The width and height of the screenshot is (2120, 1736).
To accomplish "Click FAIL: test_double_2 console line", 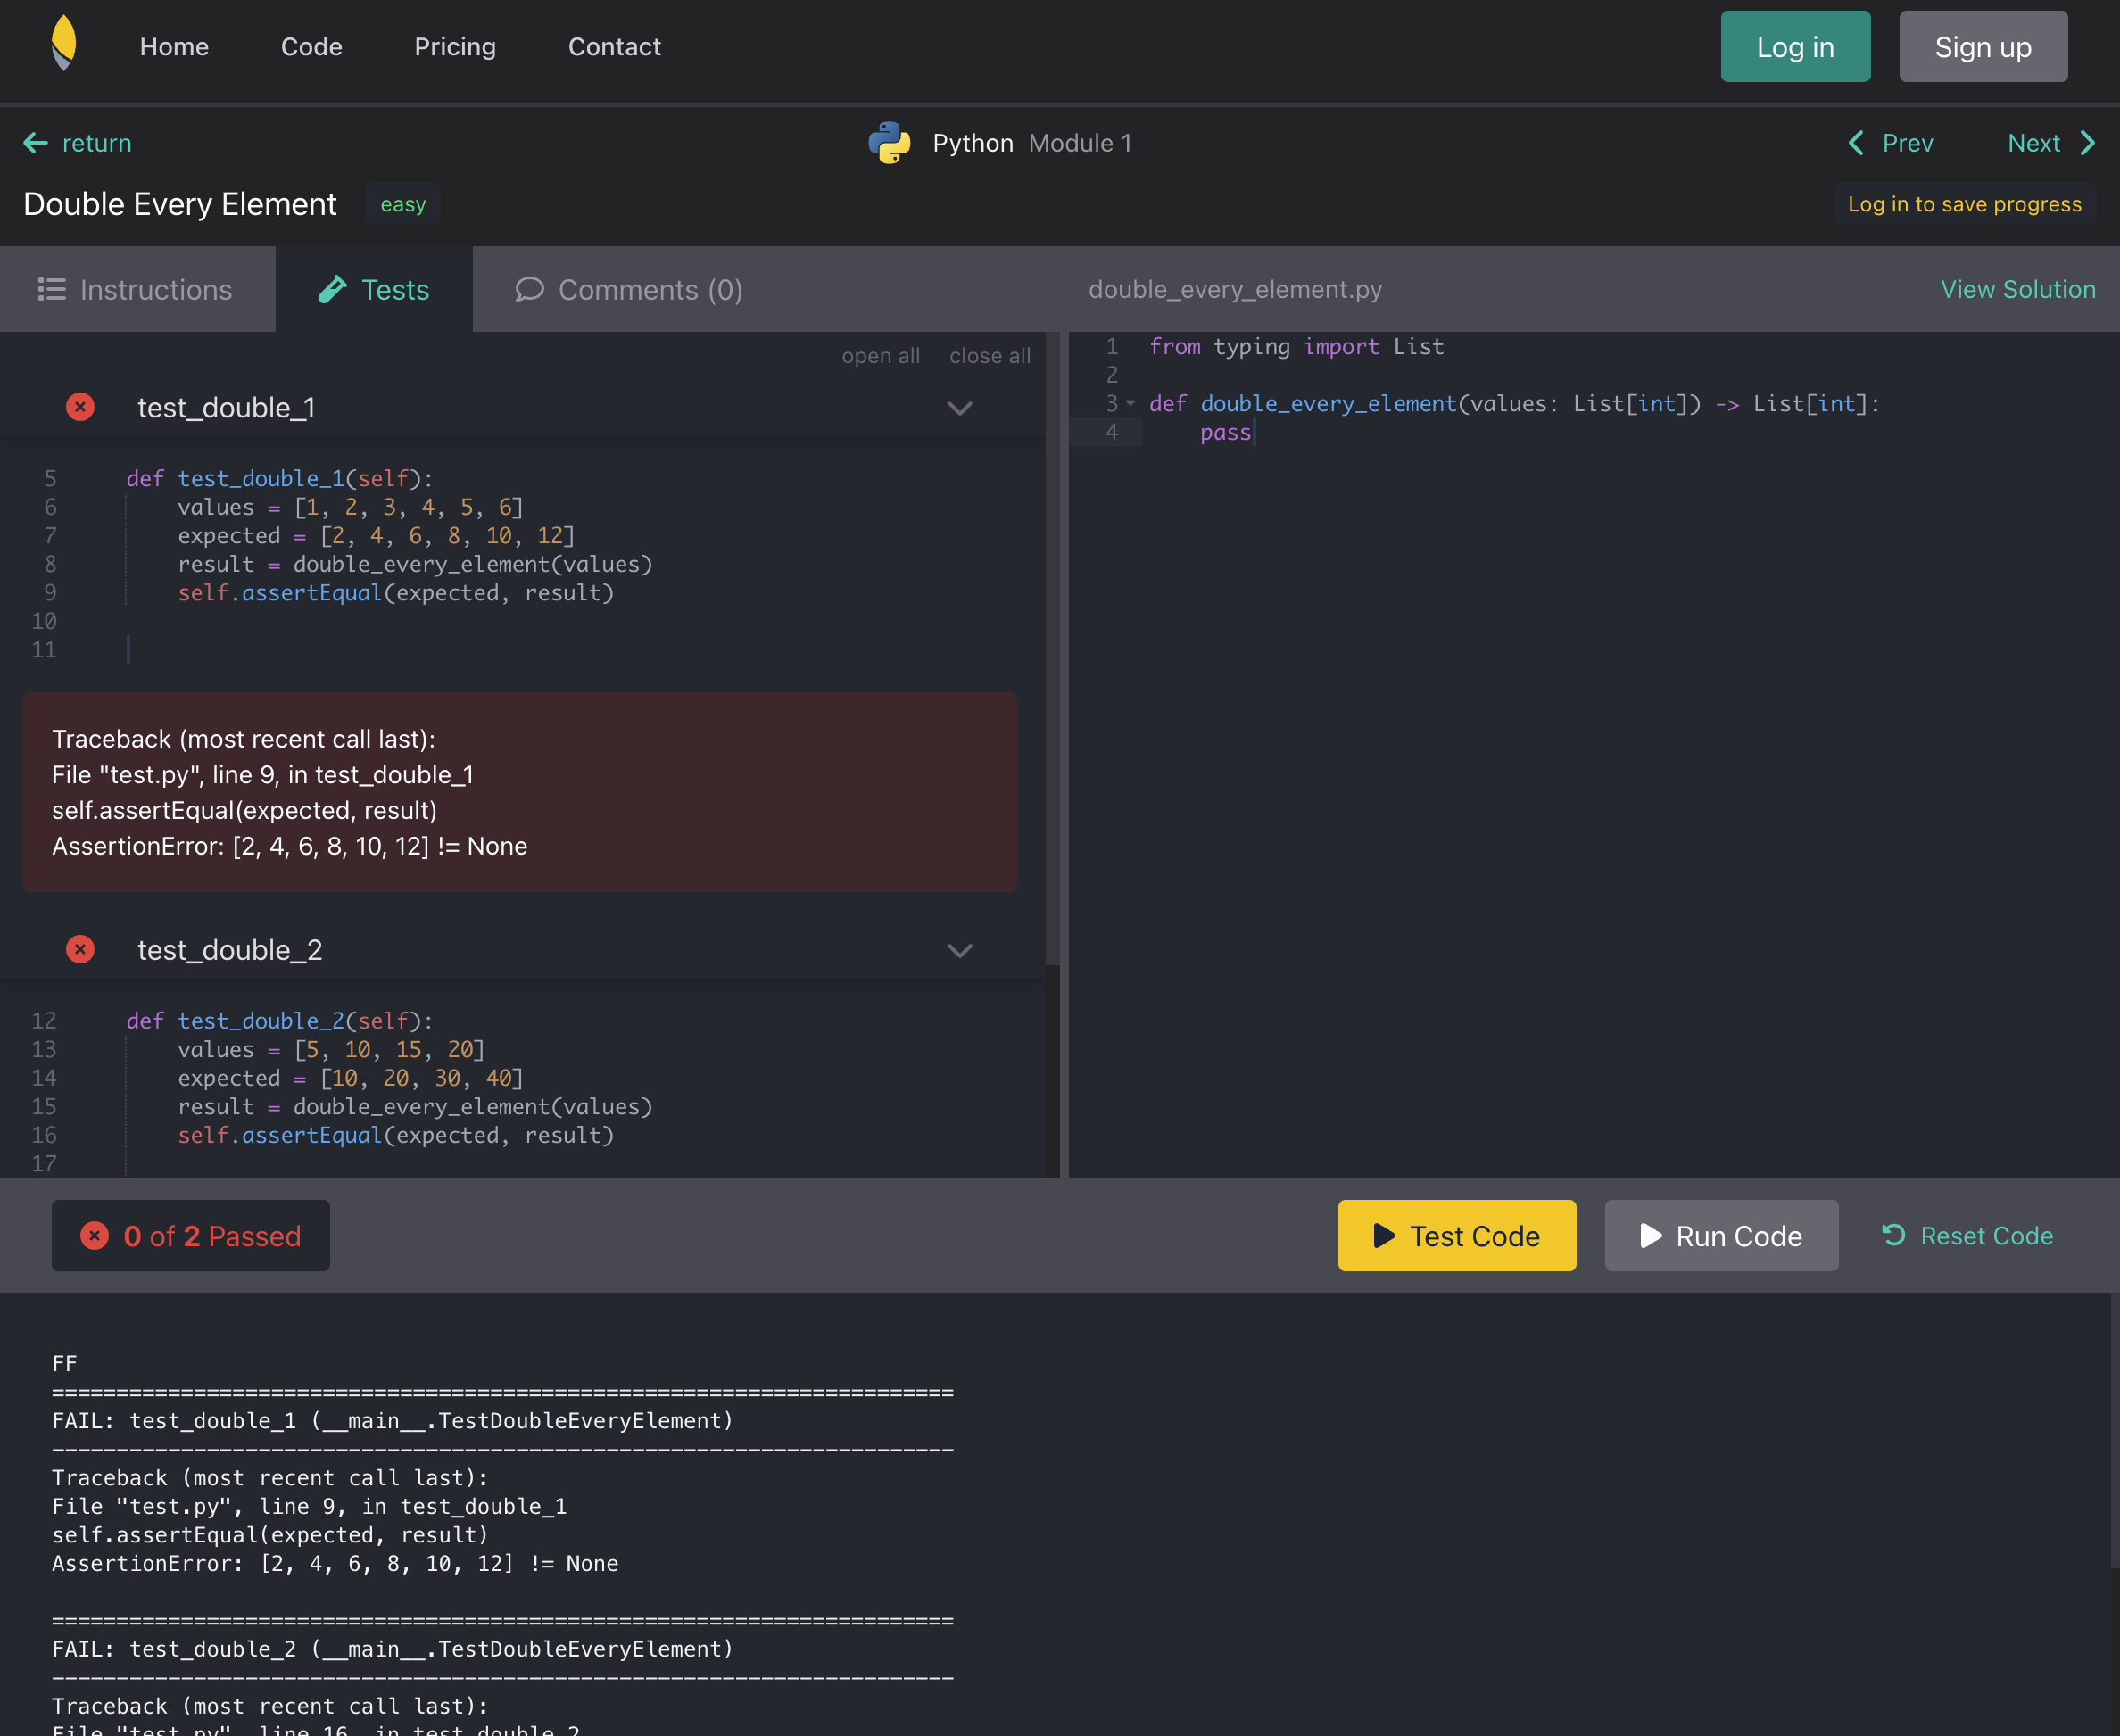I will (392, 1649).
